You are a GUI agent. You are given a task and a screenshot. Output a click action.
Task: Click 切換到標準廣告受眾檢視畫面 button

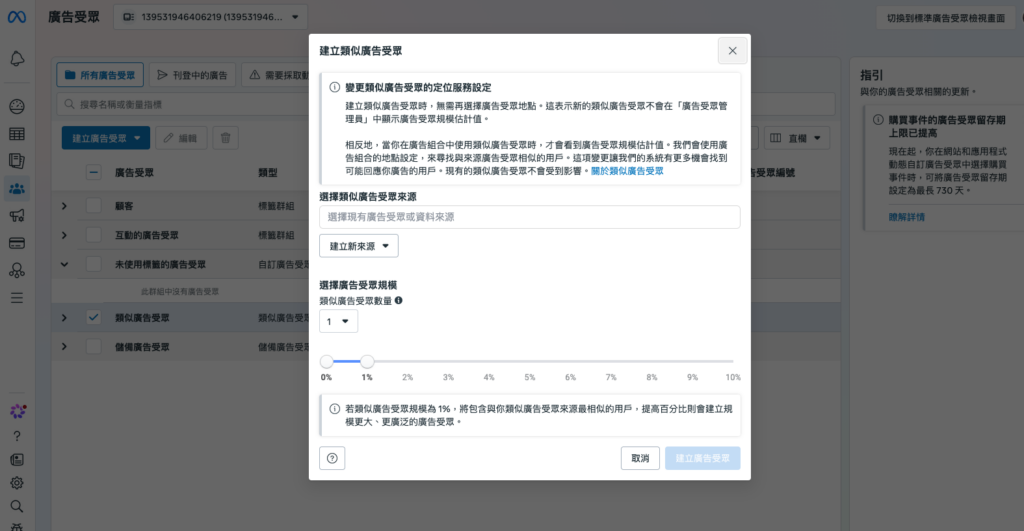(x=946, y=18)
